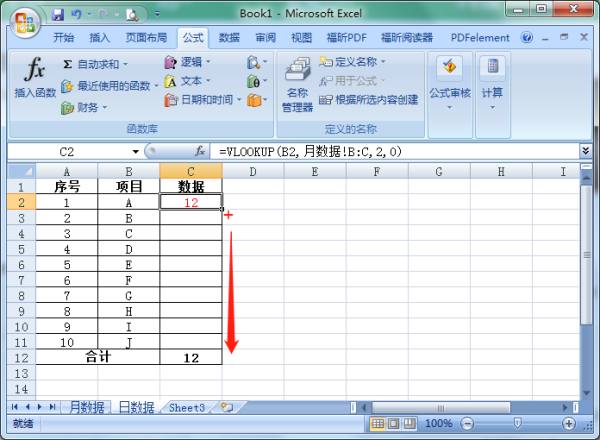Screen dimensions: 600x440
Task: Open Logical functions (逻辑)
Action: pyautogui.click(x=188, y=62)
